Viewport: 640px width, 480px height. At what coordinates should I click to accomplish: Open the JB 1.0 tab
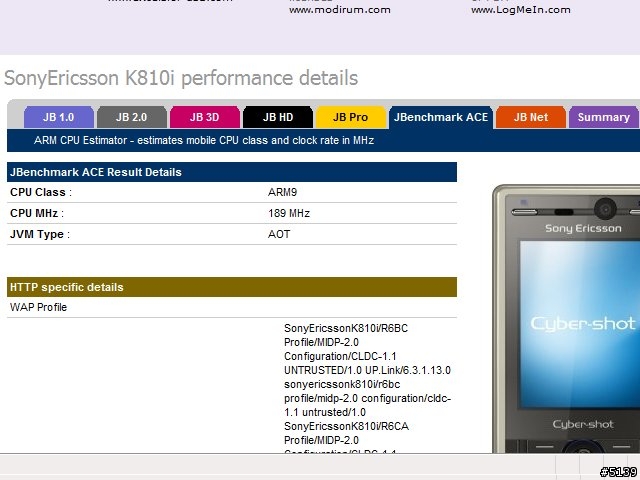[59, 117]
